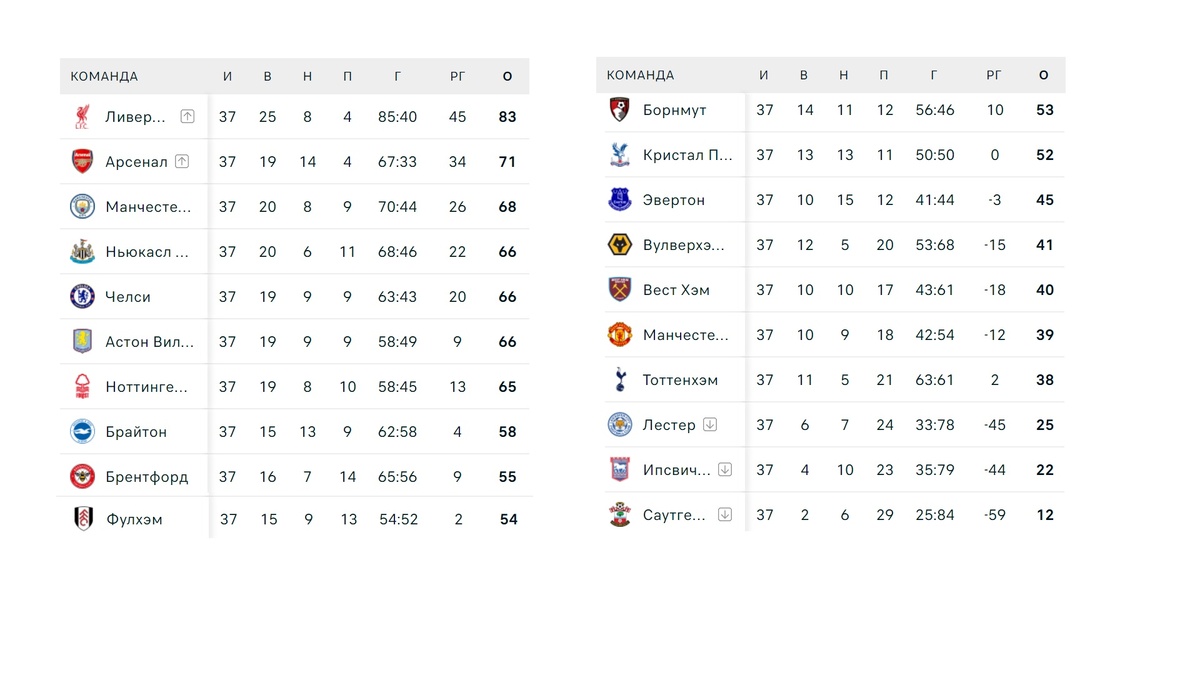Click the Wolverhampton wolf logo

620,245
